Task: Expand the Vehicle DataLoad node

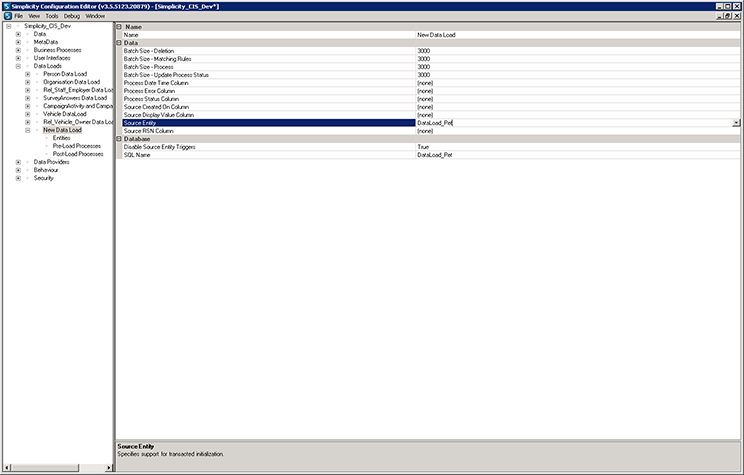Action: pyautogui.click(x=28, y=114)
